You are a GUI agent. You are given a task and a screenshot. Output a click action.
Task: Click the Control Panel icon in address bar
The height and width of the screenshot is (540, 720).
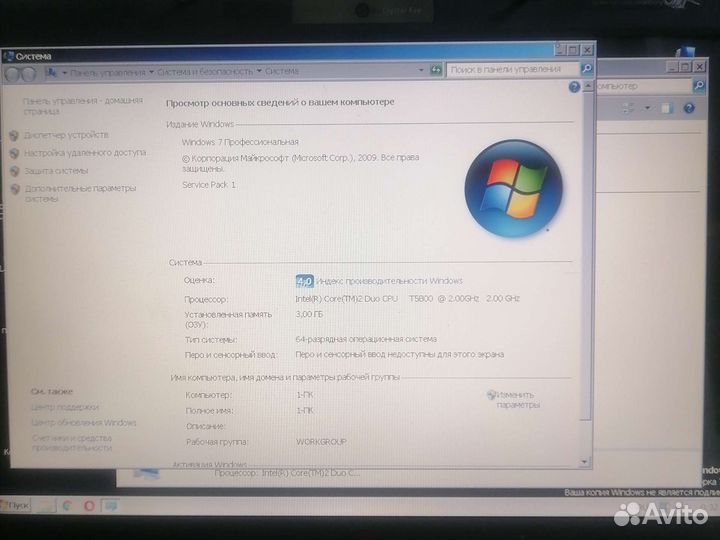[51, 73]
